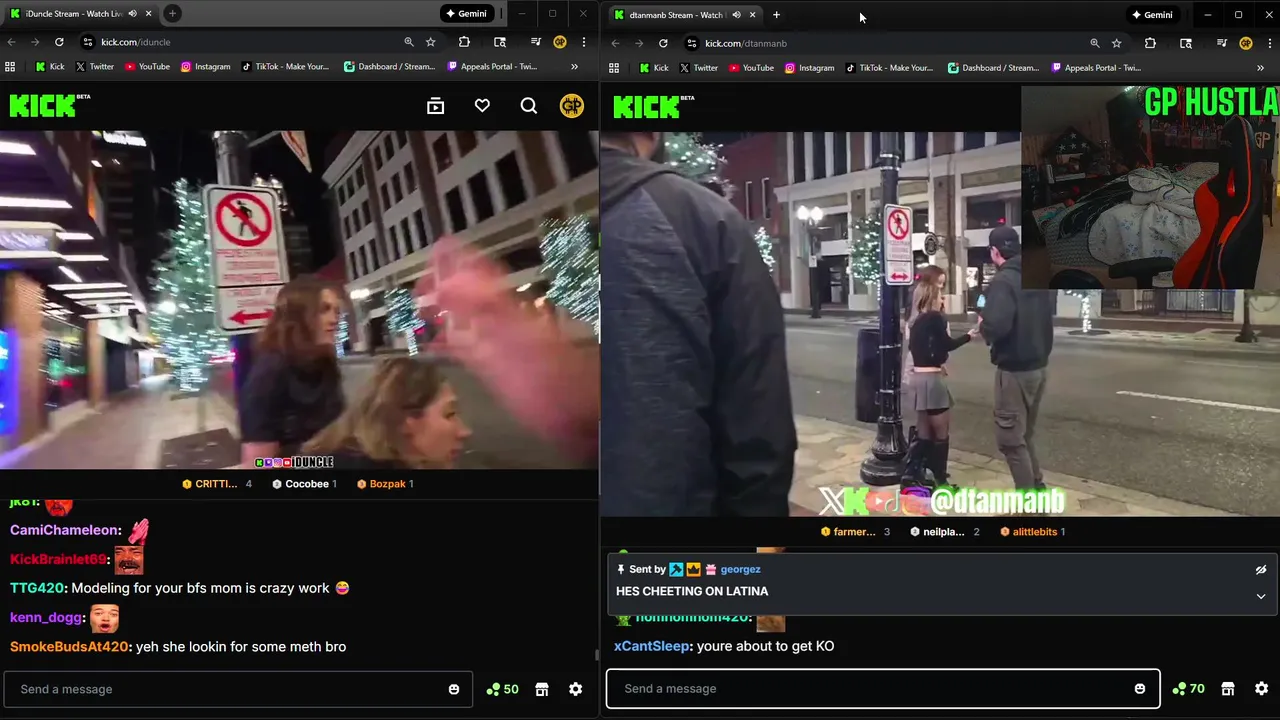Click the heart following icon in Kick header
Image resolution: width=1280 pixels, height=720 pixels.
point(482,106)
